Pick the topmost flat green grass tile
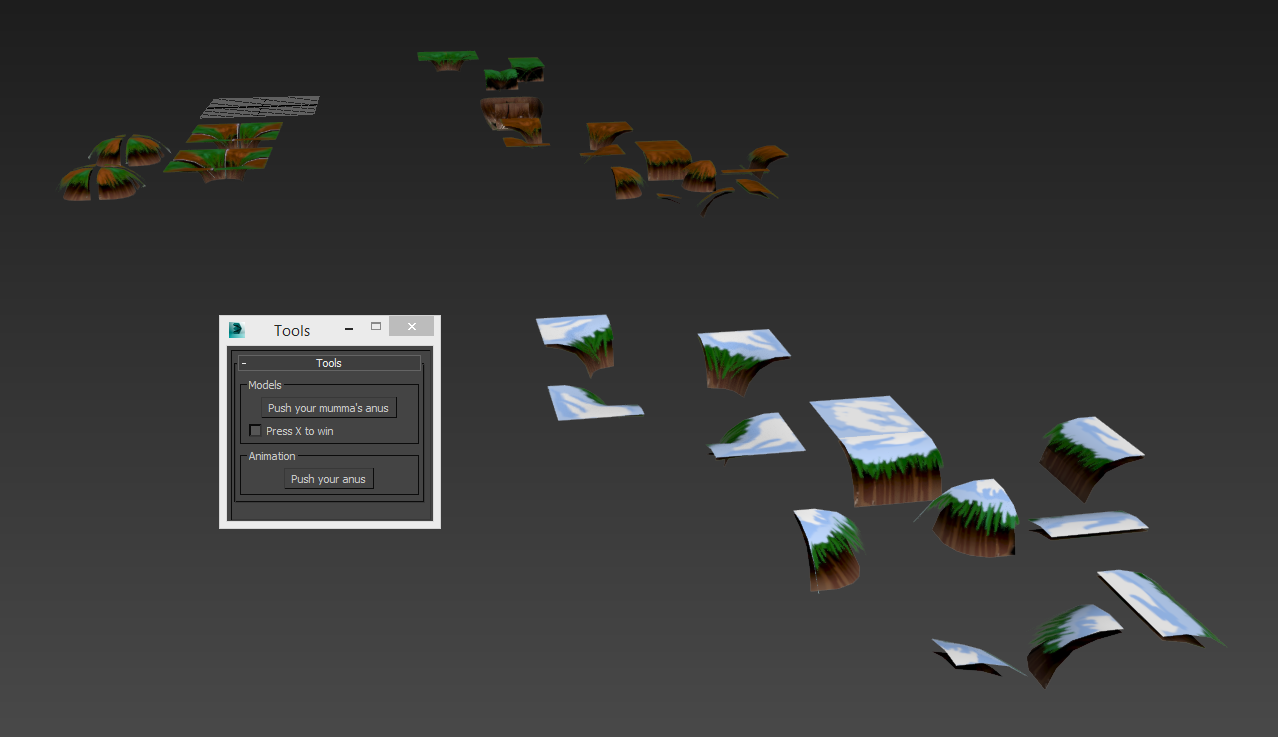This screenshot has height=737, width=1278. 447,58
